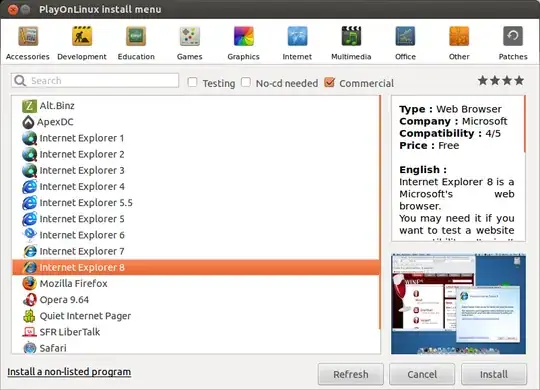The height and width of the screenshot is (390, 540).
Task: Click the Internet Explorer 7 icon
Action: pos(30,251)
